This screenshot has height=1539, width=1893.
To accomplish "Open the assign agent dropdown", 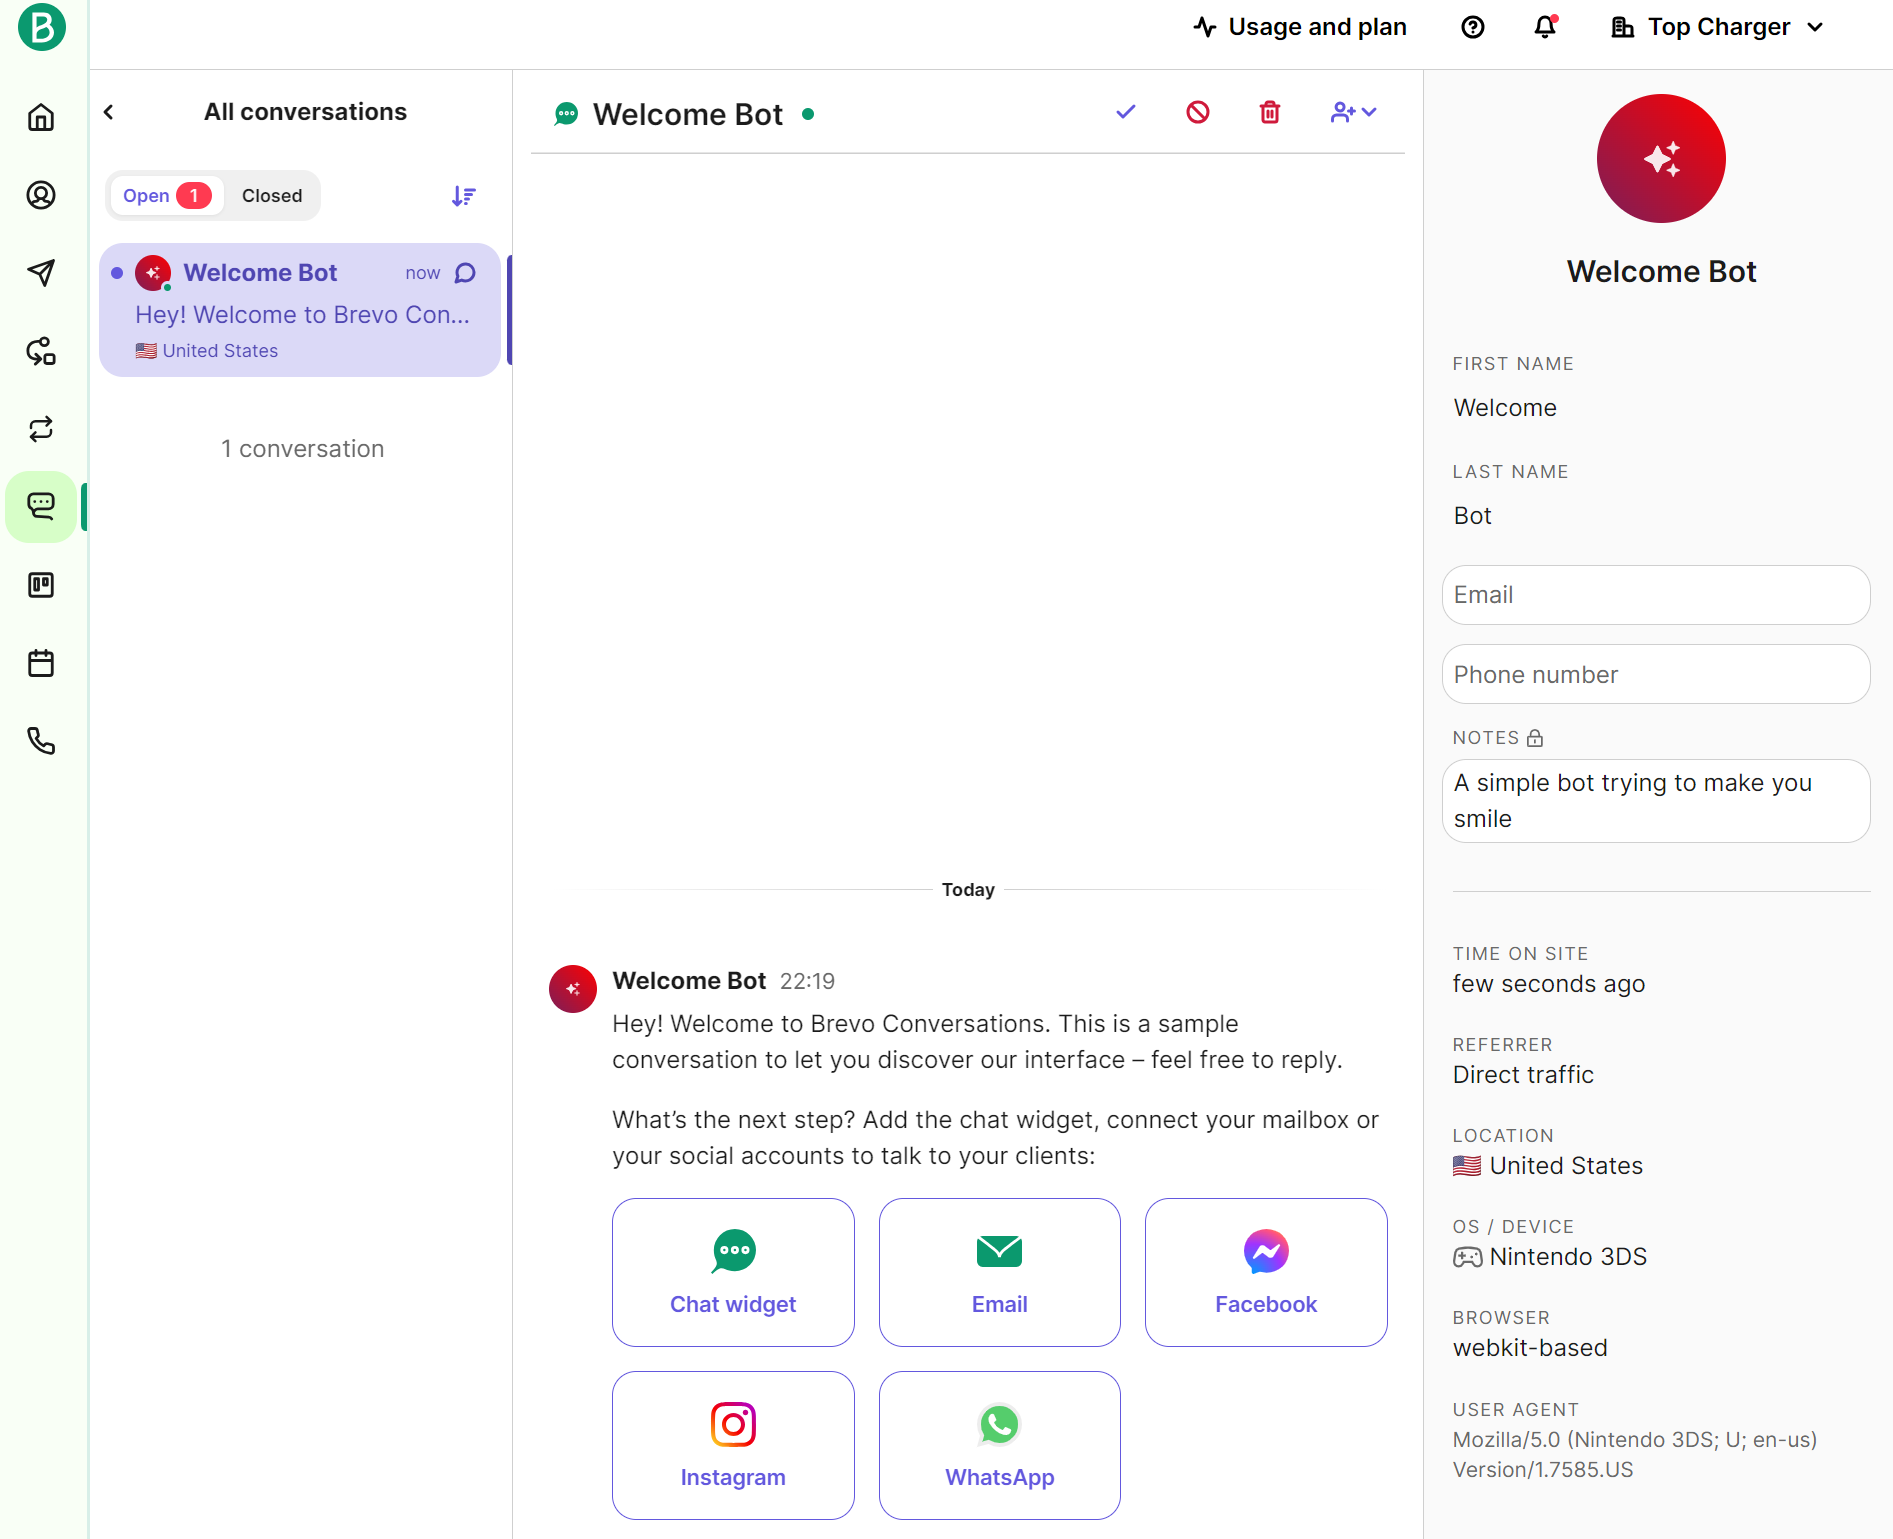I will point(1354,112).
